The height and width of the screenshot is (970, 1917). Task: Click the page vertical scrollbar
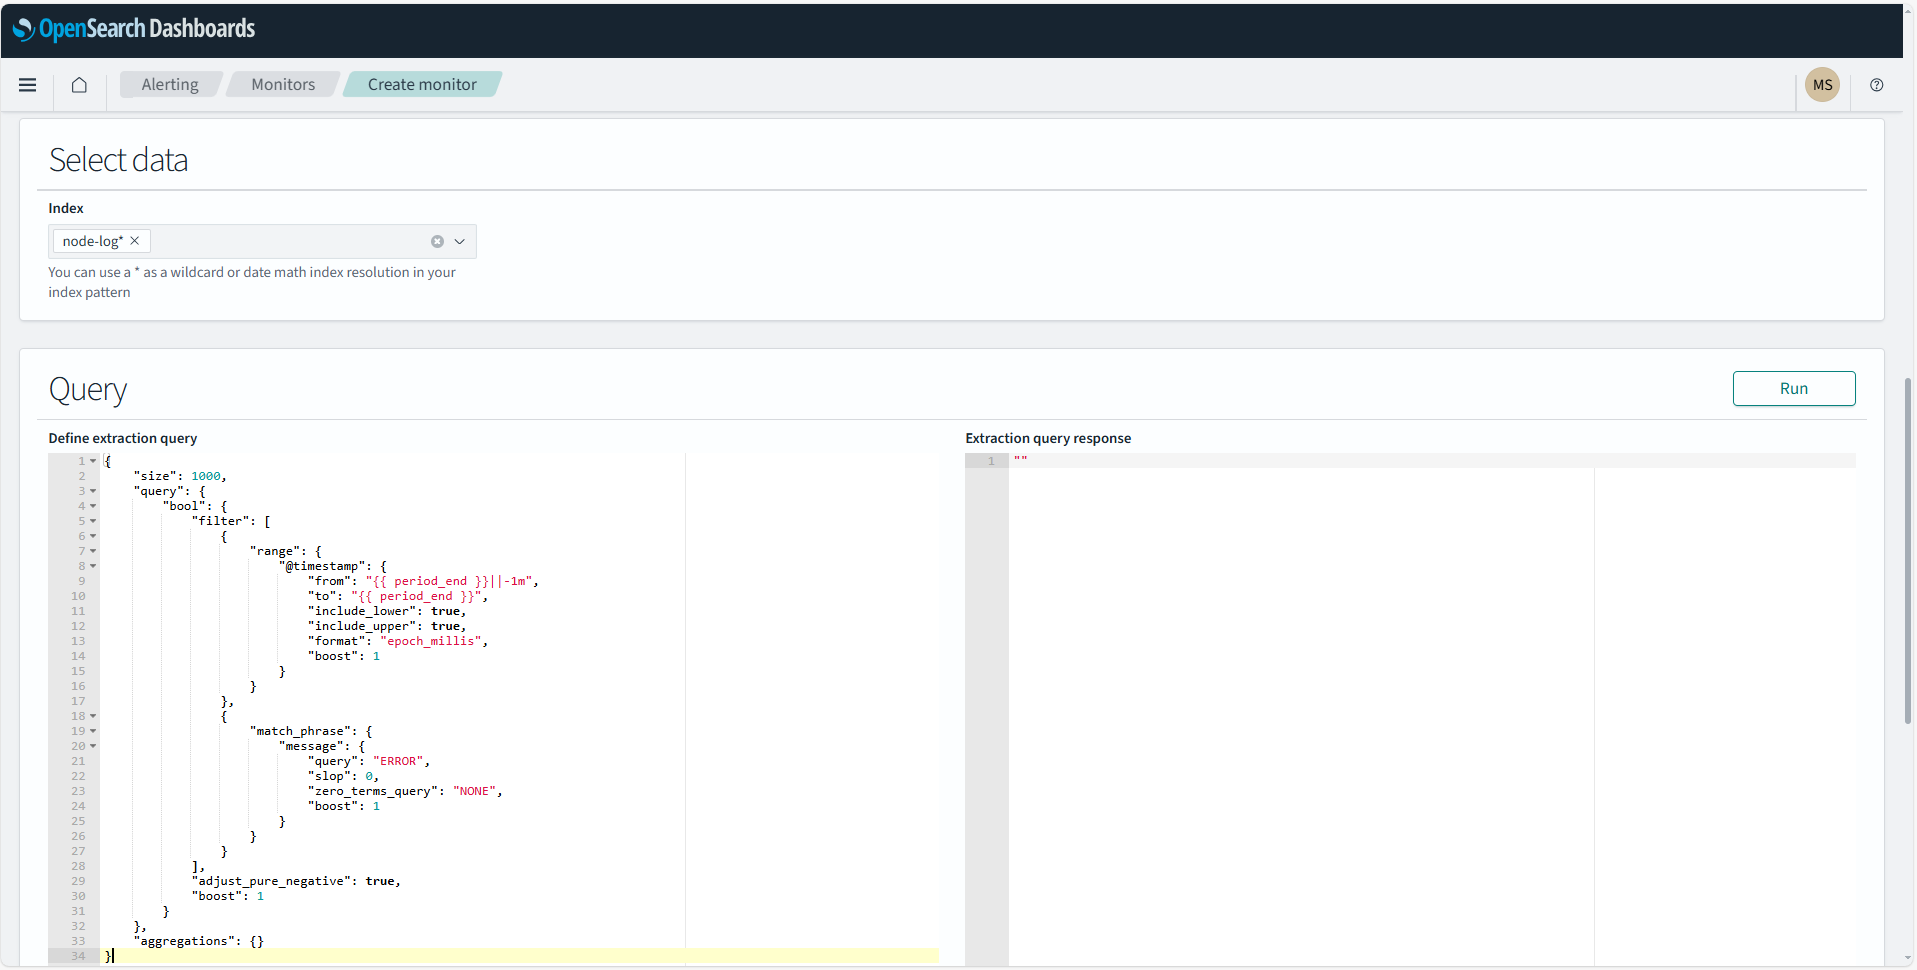(1907, 550)
